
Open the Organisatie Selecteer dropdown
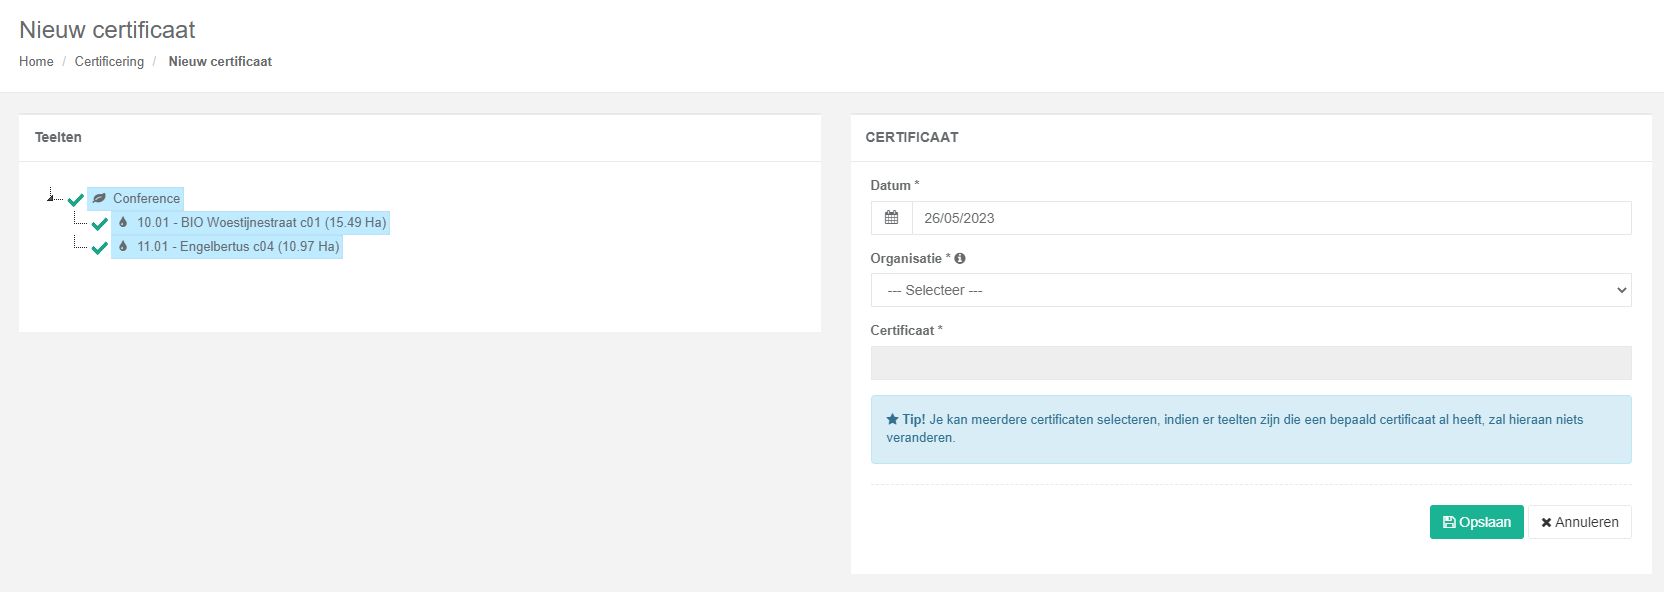click(x=1251, y=290)
